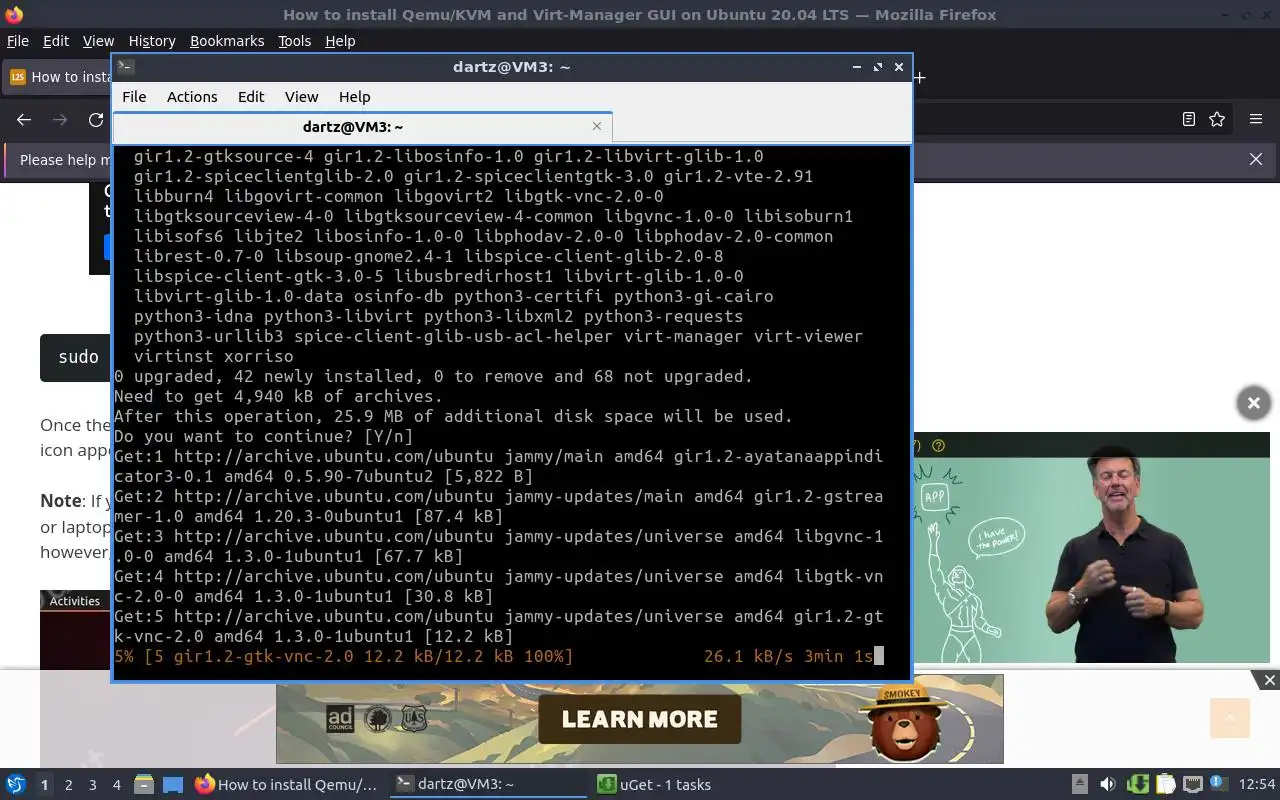Click the 12:54 panel clock
Image resolution: width=1280 pixels, height=800 pixels.
1257,785
